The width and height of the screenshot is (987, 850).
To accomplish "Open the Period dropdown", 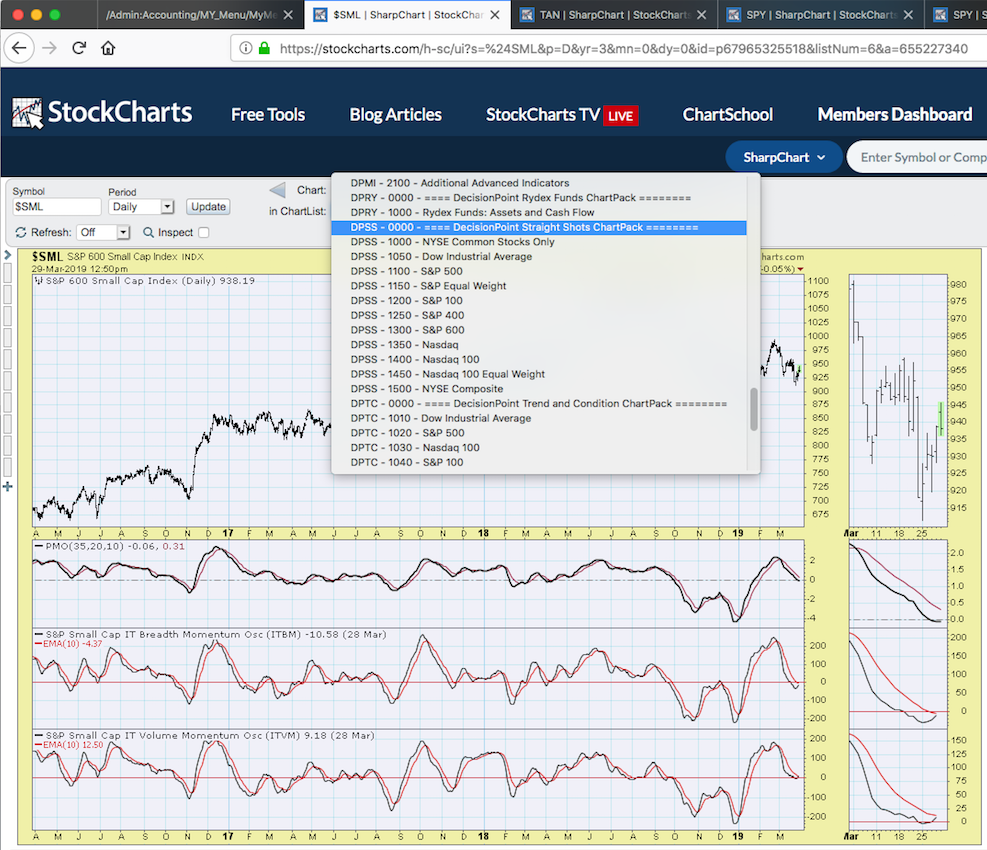I will tap(141, 207).
